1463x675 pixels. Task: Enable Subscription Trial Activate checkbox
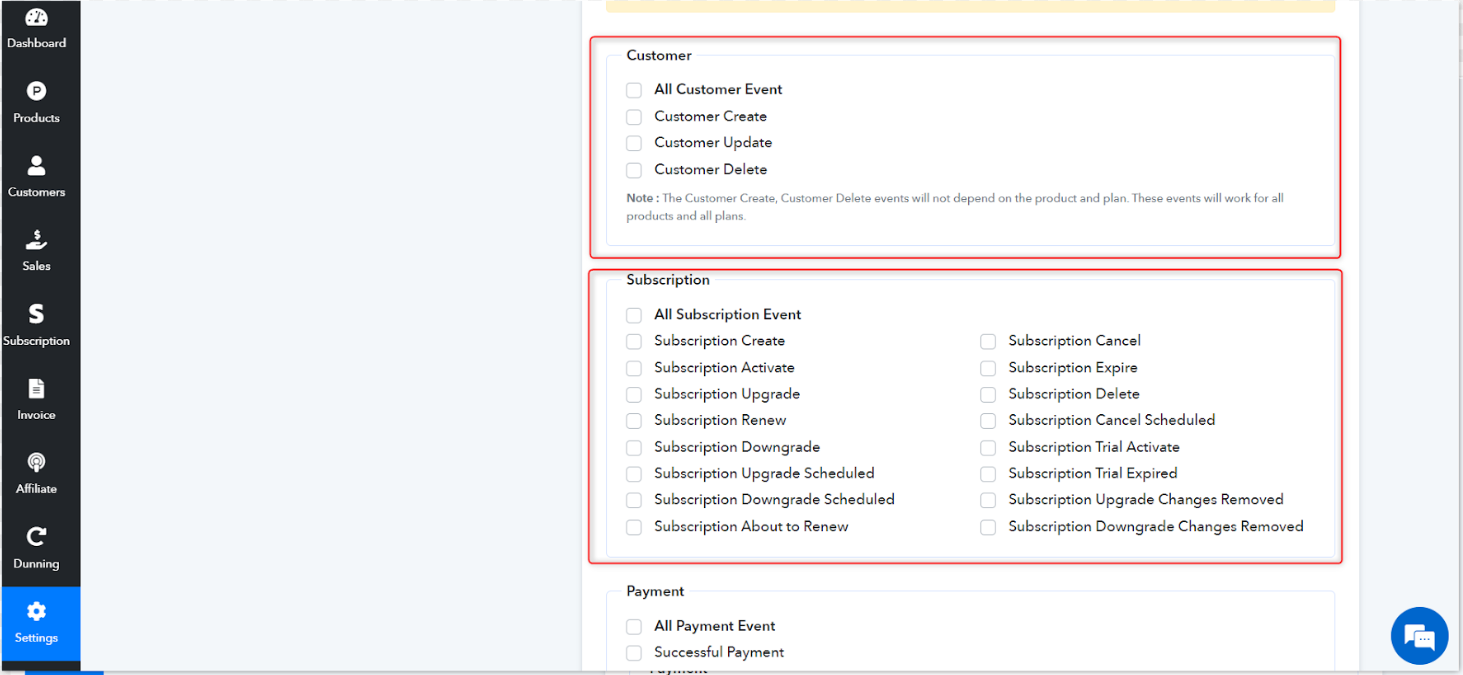[x=988, y=447]
